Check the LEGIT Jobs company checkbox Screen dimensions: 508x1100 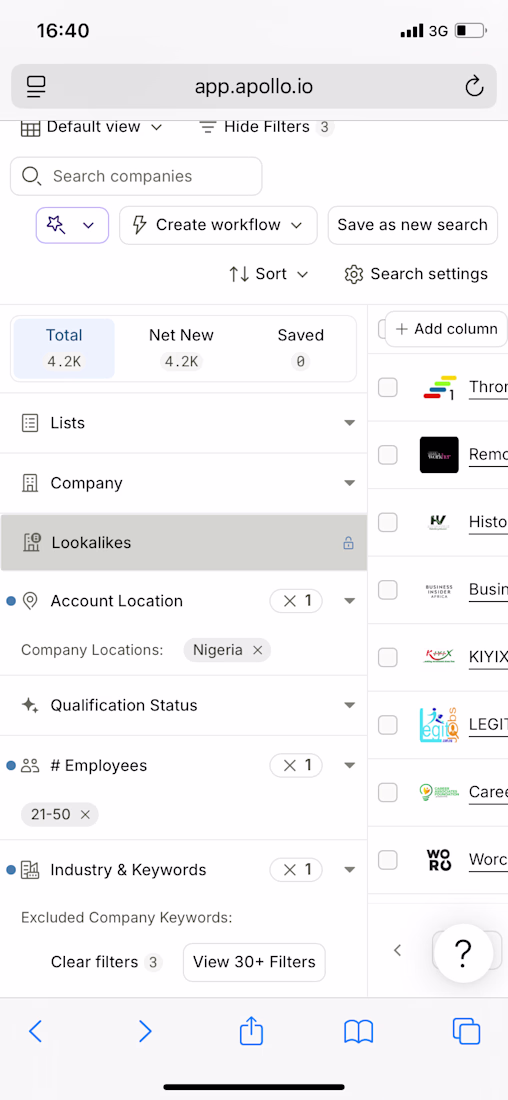[x=388, y=725]
